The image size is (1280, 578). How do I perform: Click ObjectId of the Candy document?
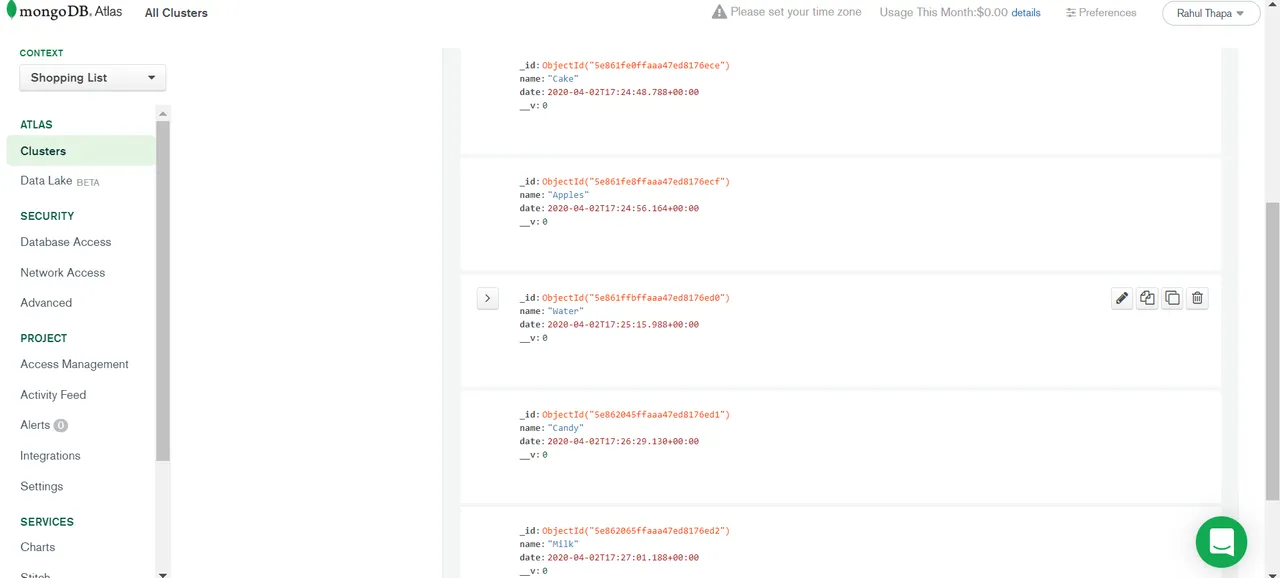[x=636, y=415]
